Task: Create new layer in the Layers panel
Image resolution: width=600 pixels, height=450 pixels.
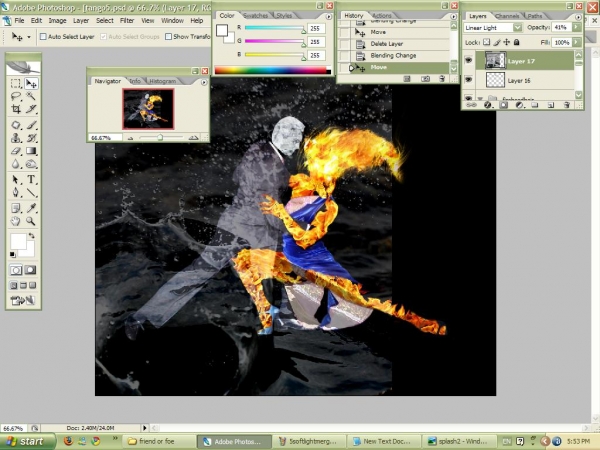Action: click(x=551, y=105)
